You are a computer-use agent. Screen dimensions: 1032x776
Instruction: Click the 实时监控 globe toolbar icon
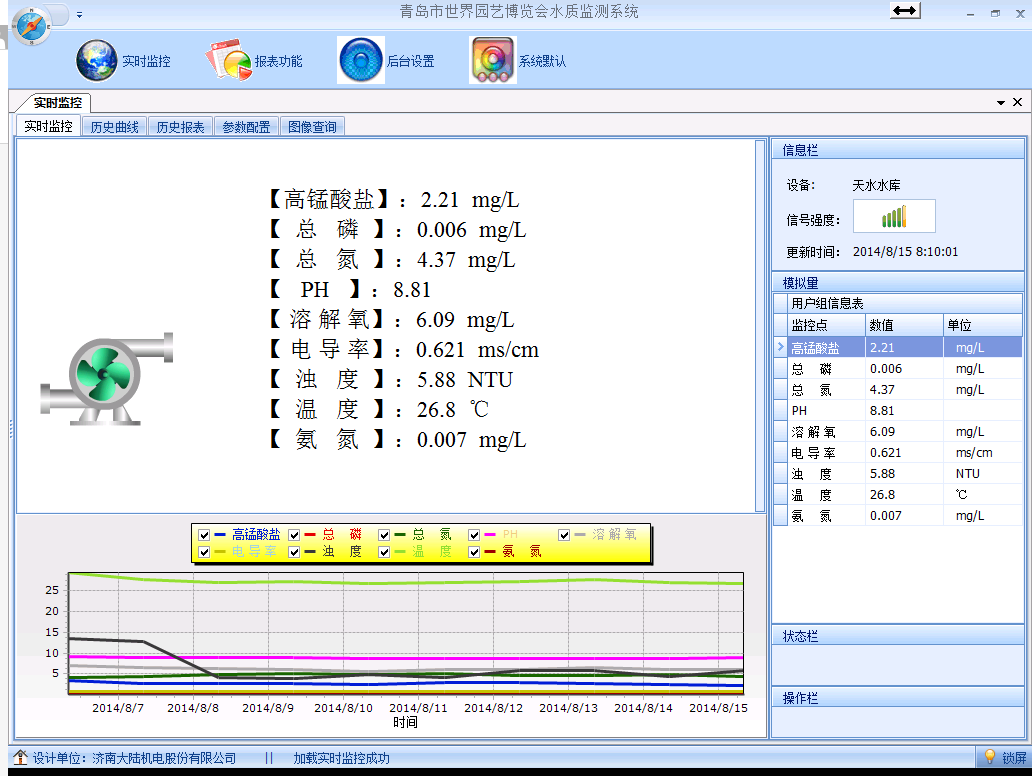point(97,61)
